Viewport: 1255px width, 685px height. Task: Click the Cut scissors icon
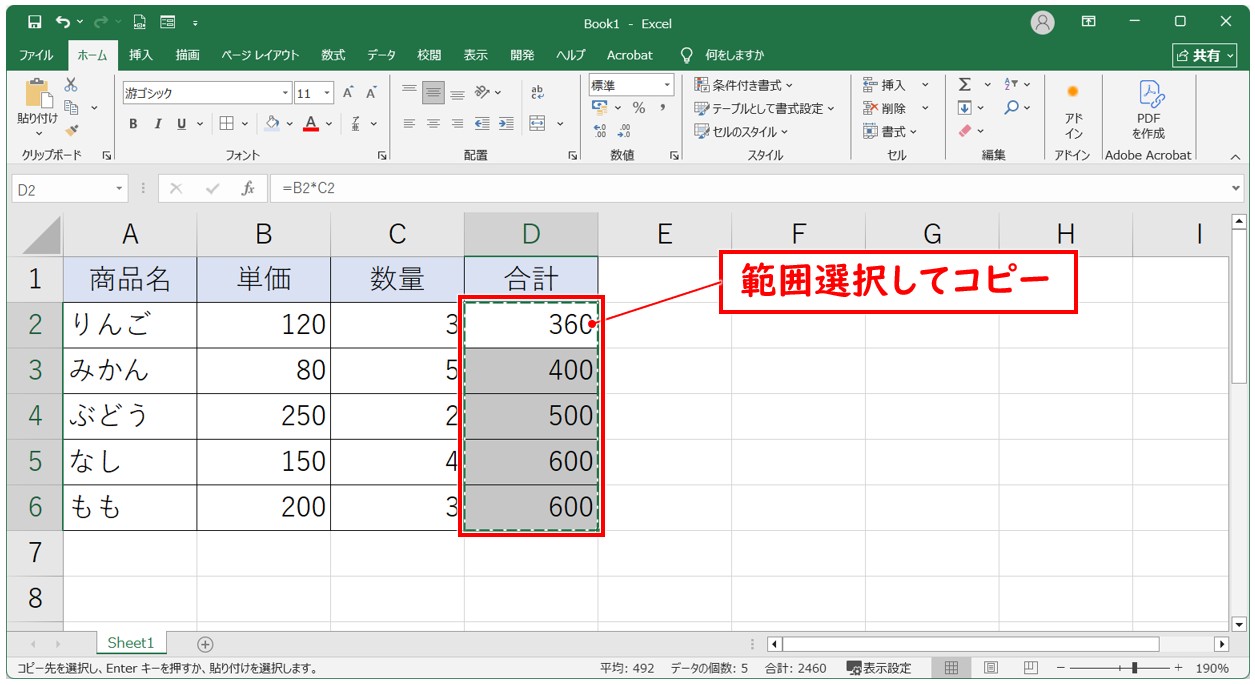pos(71,86)
